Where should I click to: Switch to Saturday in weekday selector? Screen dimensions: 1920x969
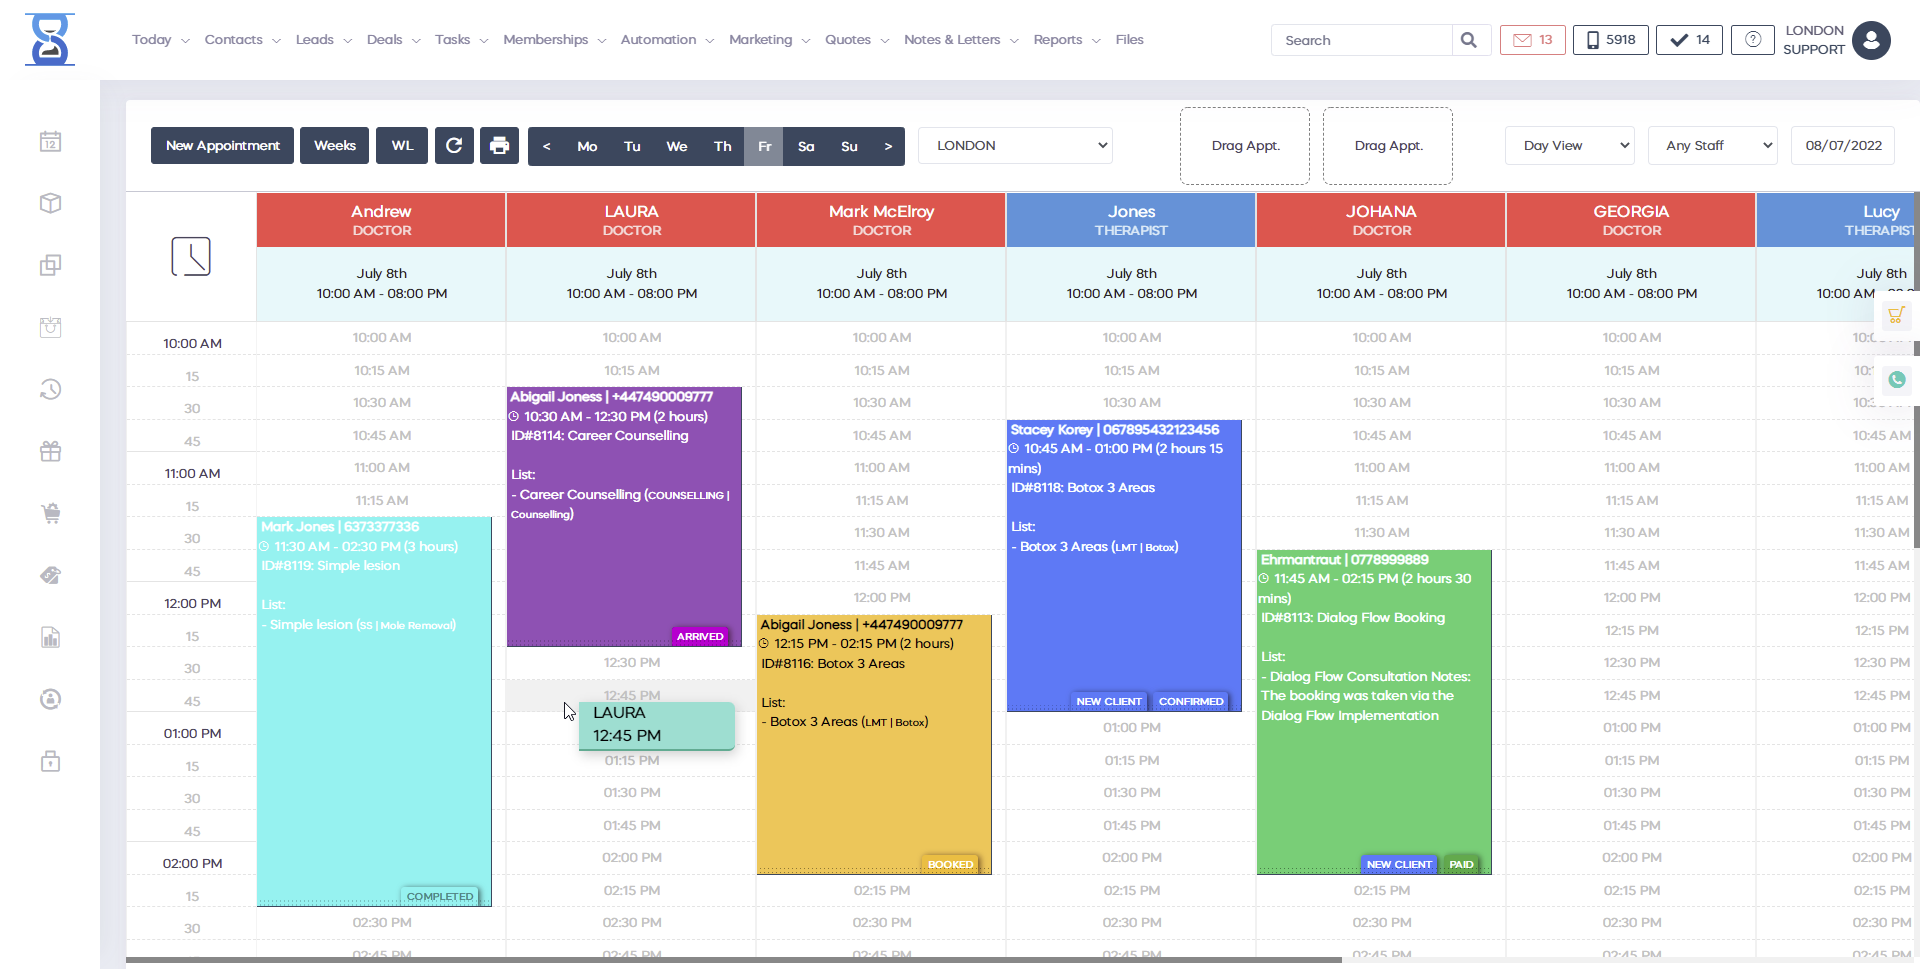click(806, 146)
